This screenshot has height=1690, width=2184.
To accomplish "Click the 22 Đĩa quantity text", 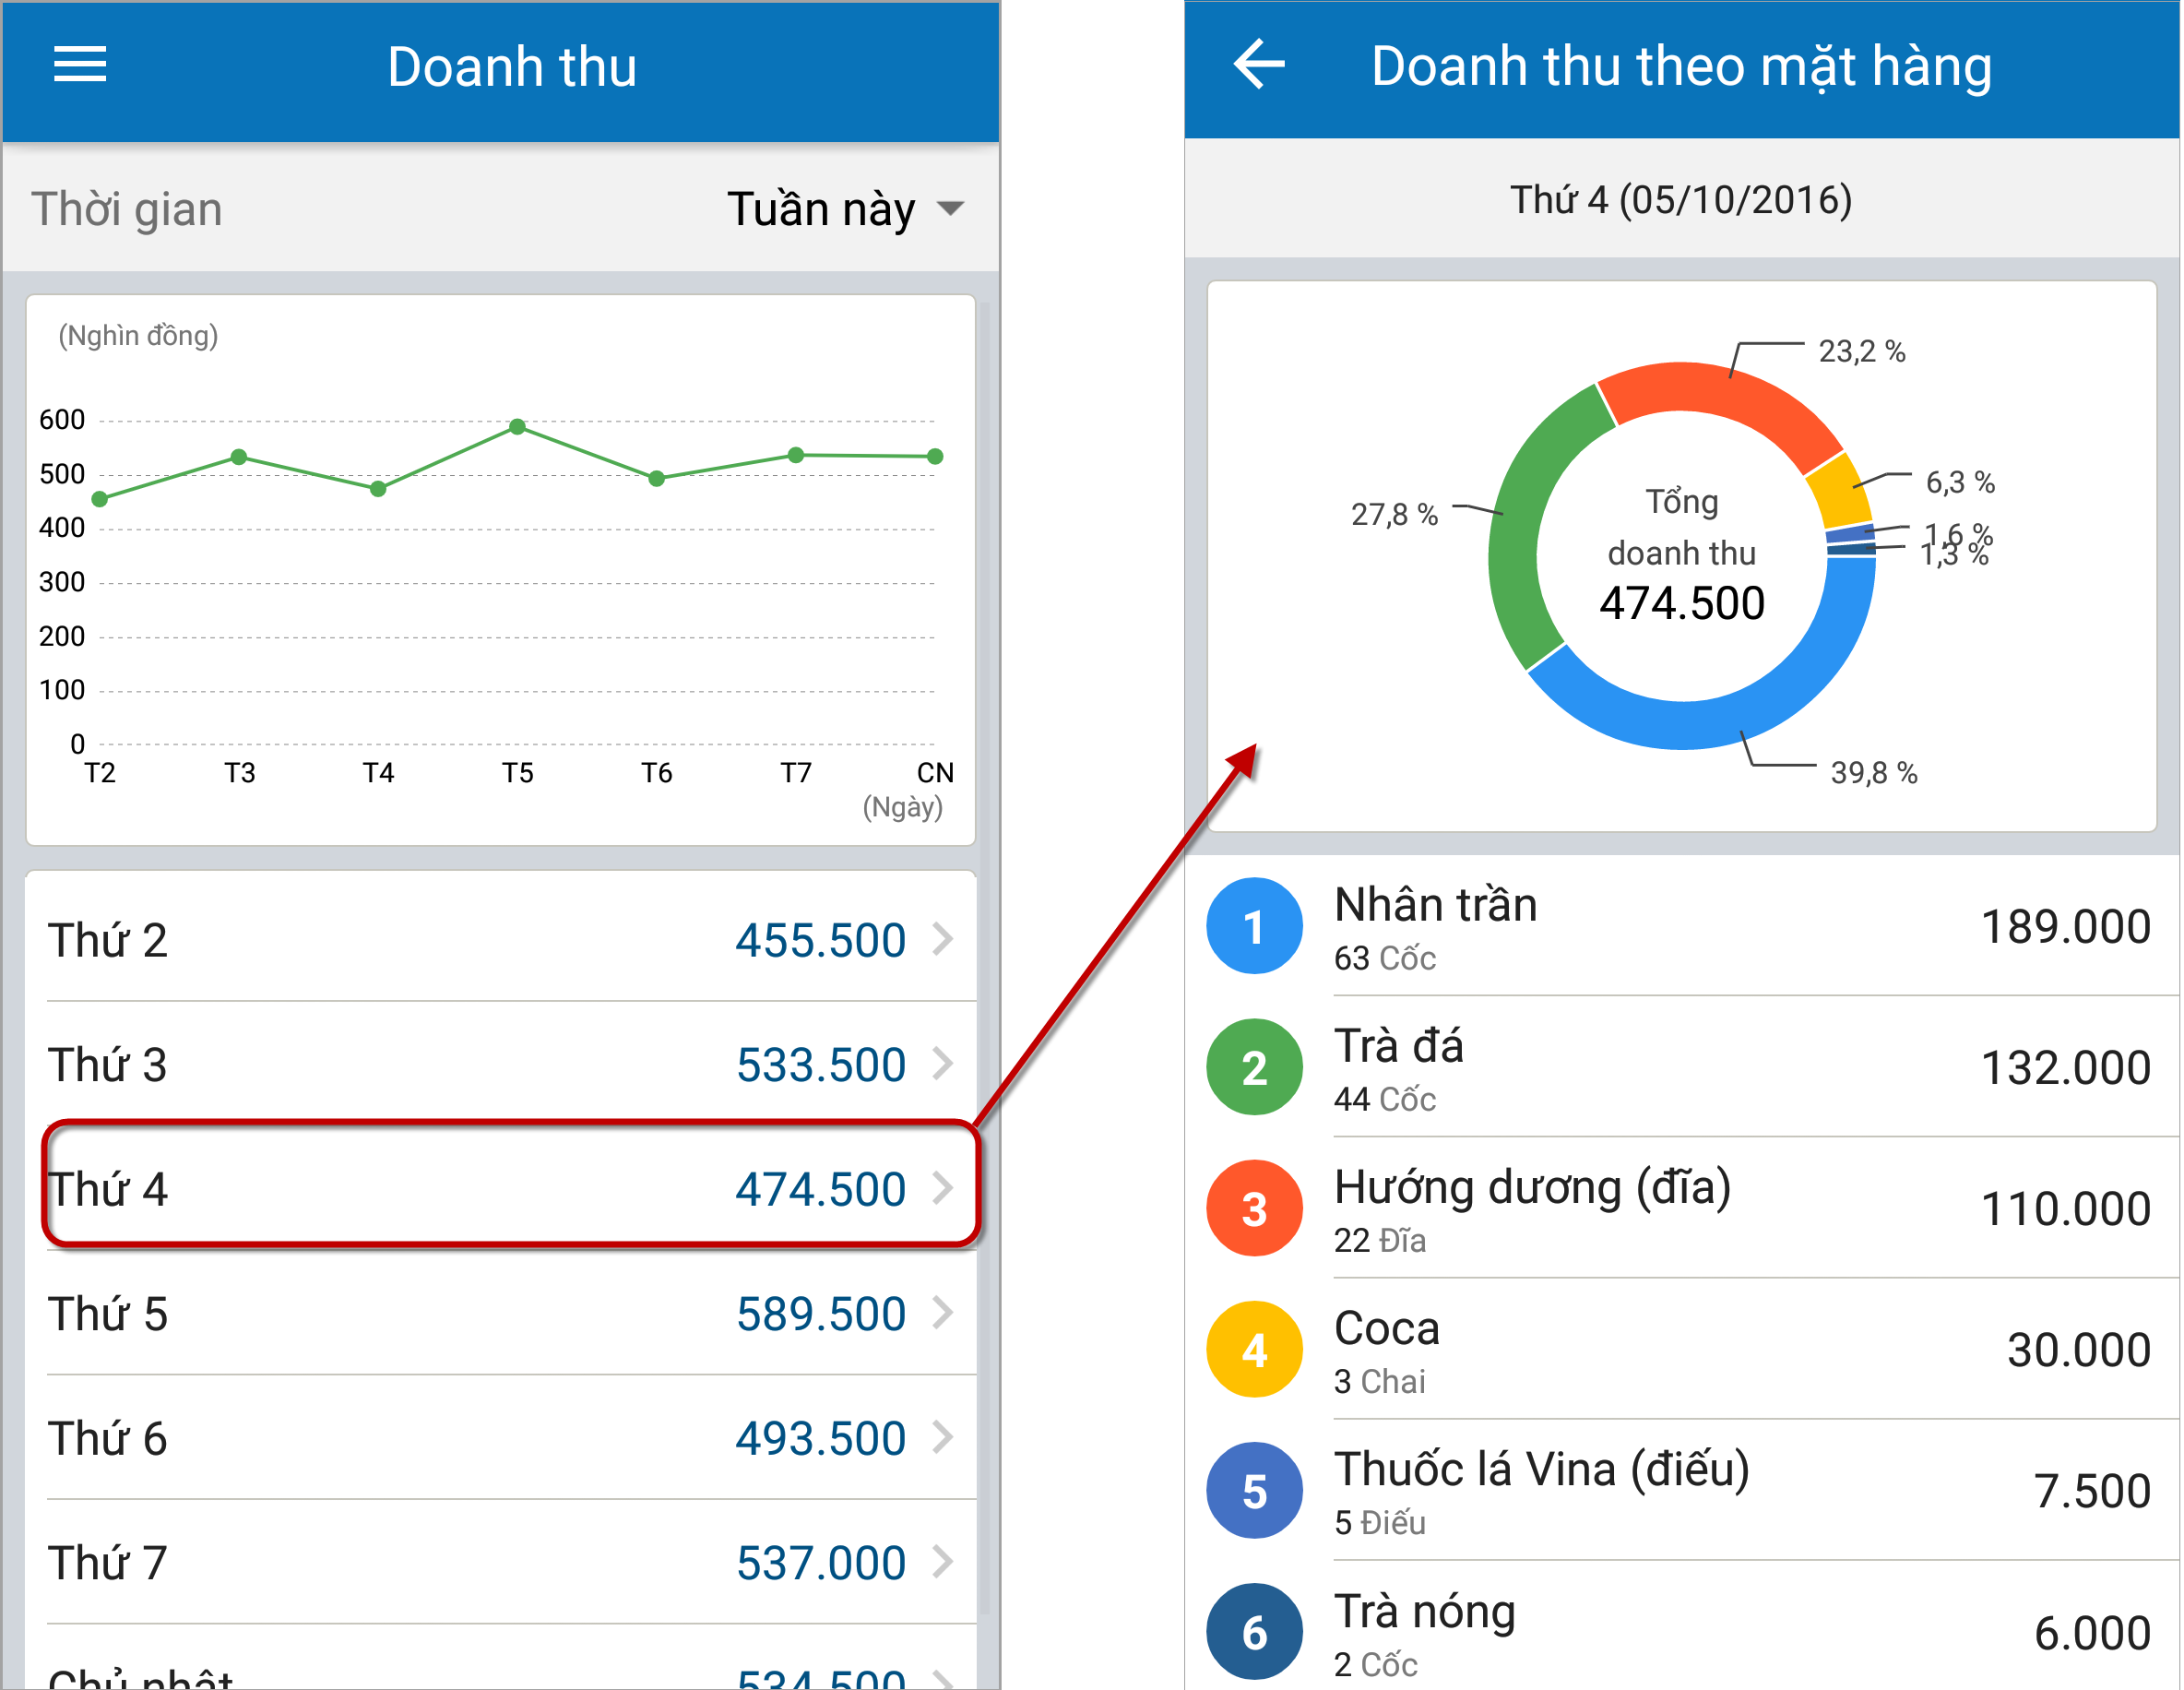I will [x=1379, y=1240].
